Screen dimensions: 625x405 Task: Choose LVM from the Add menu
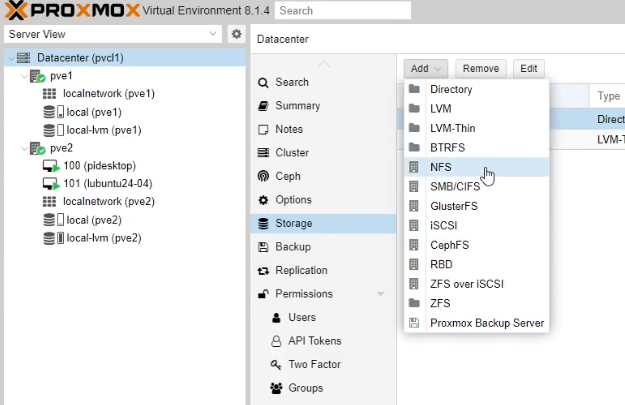[x=477, y=109]
